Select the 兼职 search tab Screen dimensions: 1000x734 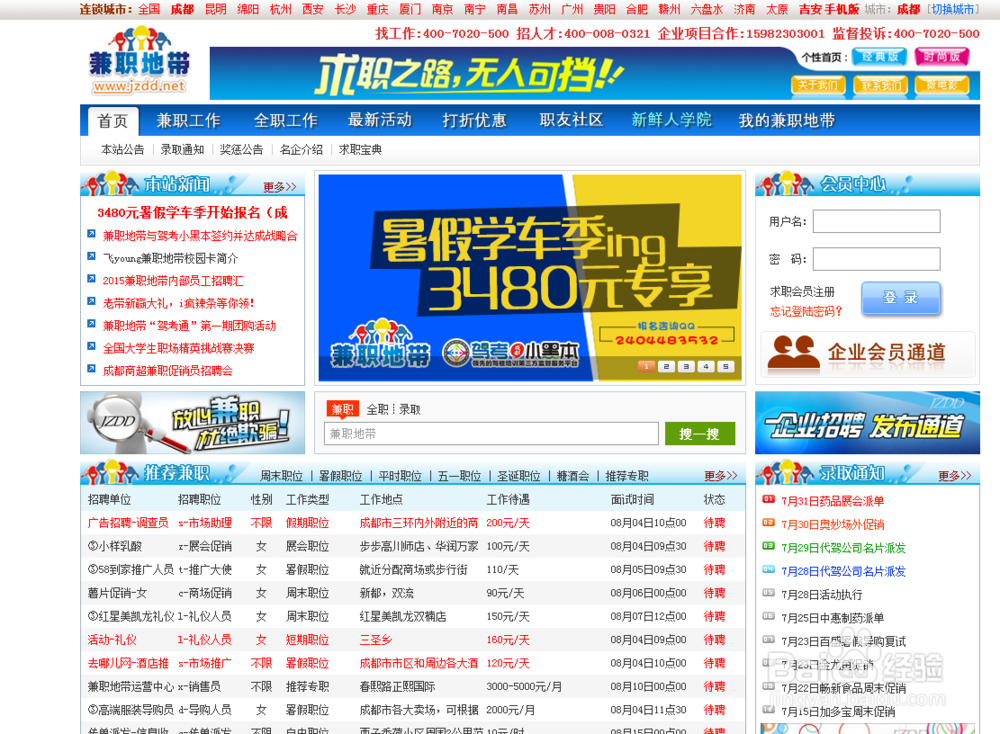tap(342, 409)
